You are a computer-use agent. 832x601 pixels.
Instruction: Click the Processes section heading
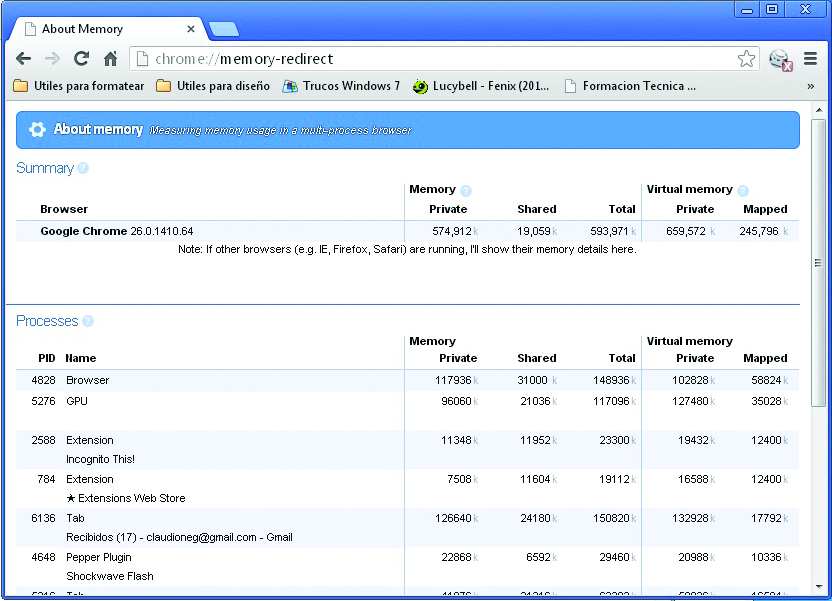[47, 321]
